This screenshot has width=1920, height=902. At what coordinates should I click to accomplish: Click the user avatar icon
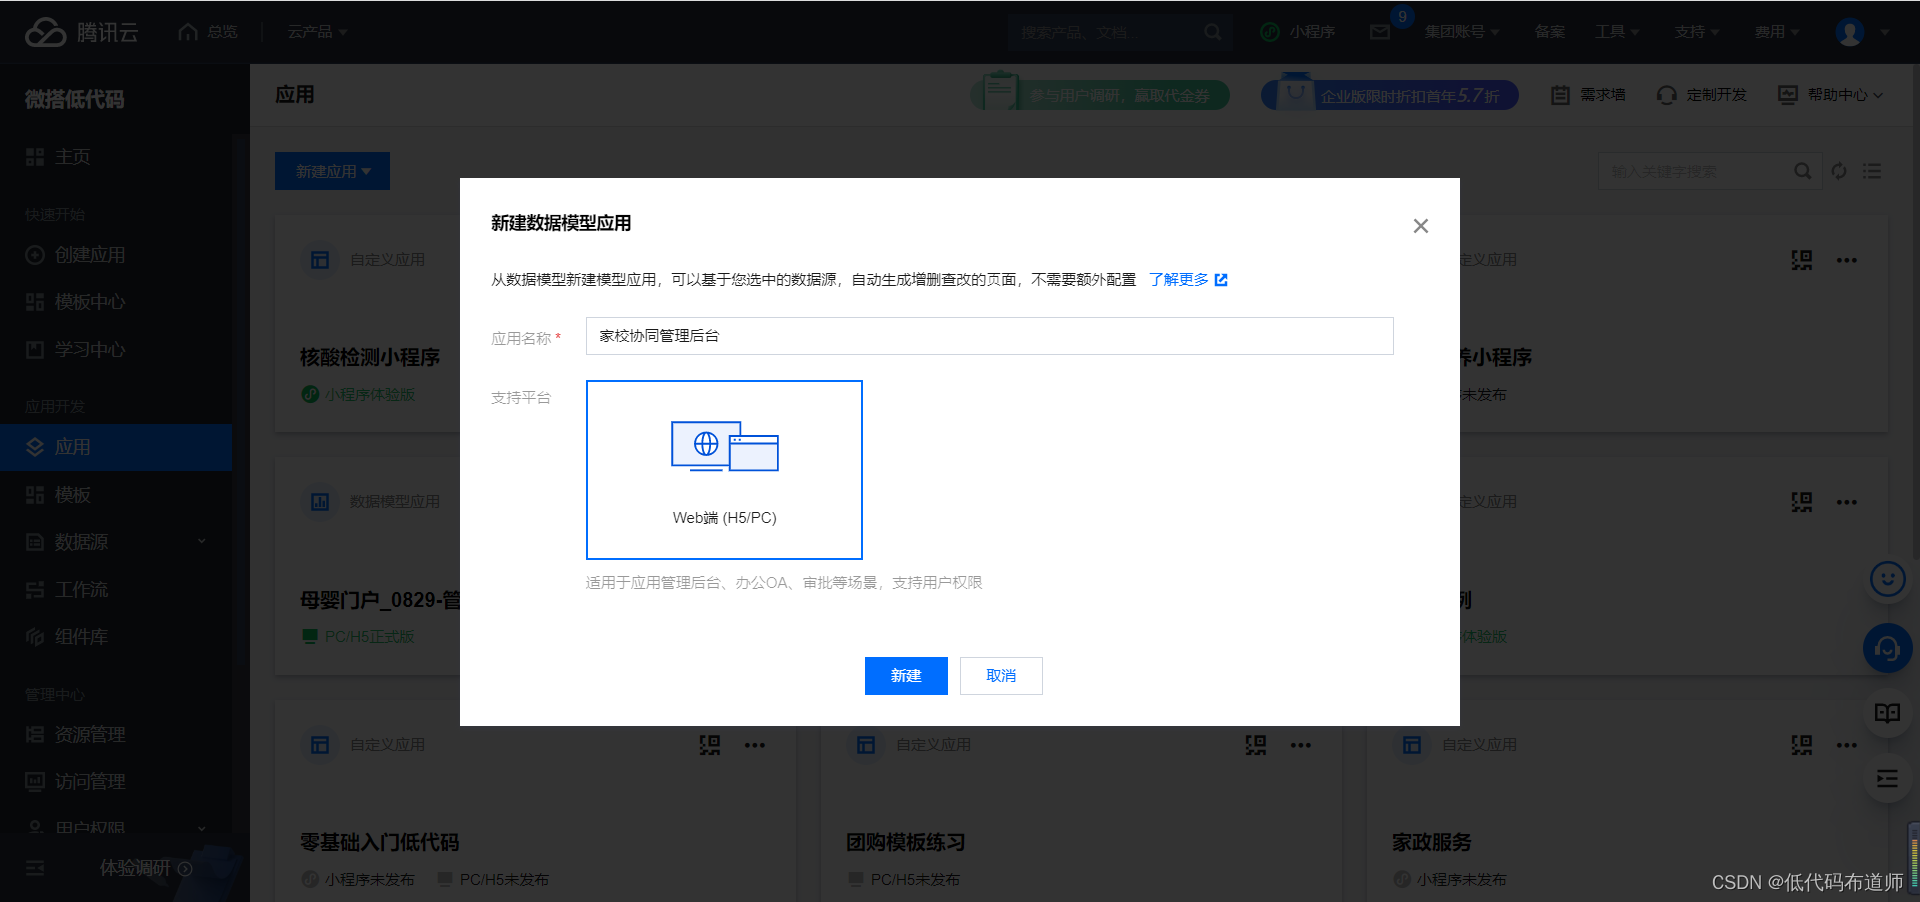[1850, 32]
